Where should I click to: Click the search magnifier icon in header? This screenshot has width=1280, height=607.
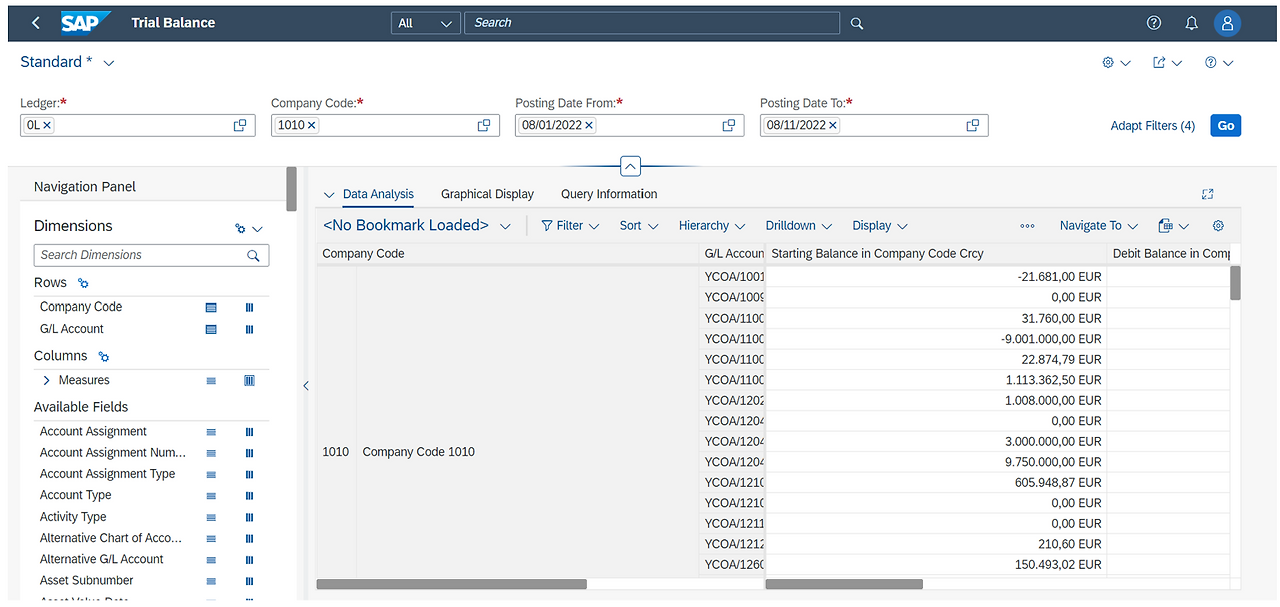(x=857, y=23)
